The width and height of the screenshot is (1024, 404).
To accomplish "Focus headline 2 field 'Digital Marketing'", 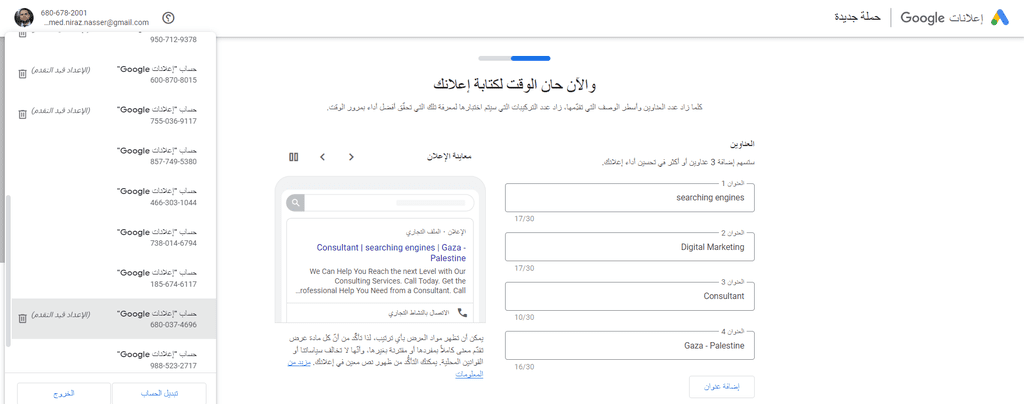I will 630,247.
